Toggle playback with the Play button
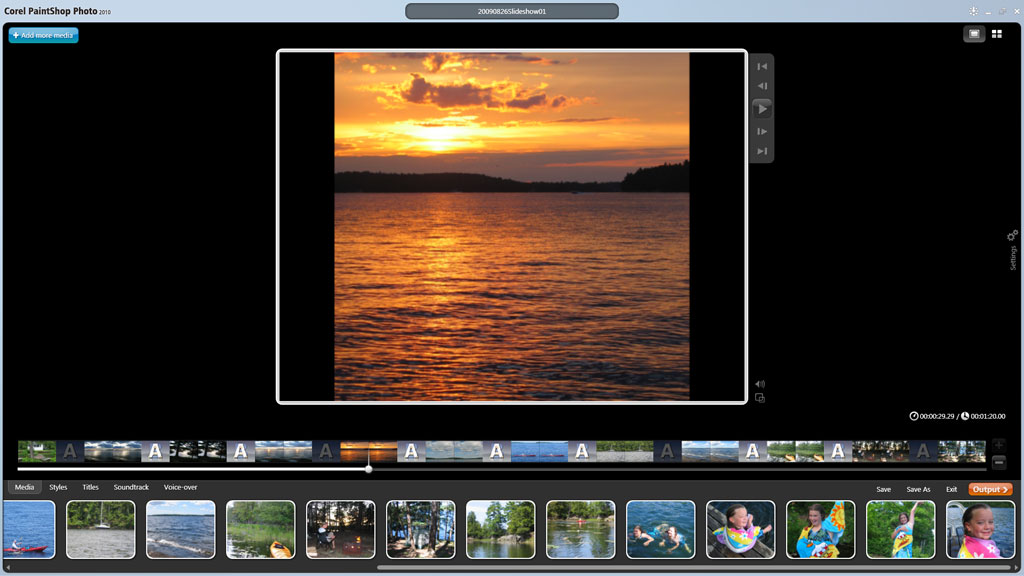1024x576 pixels. [x=762, y=108]
